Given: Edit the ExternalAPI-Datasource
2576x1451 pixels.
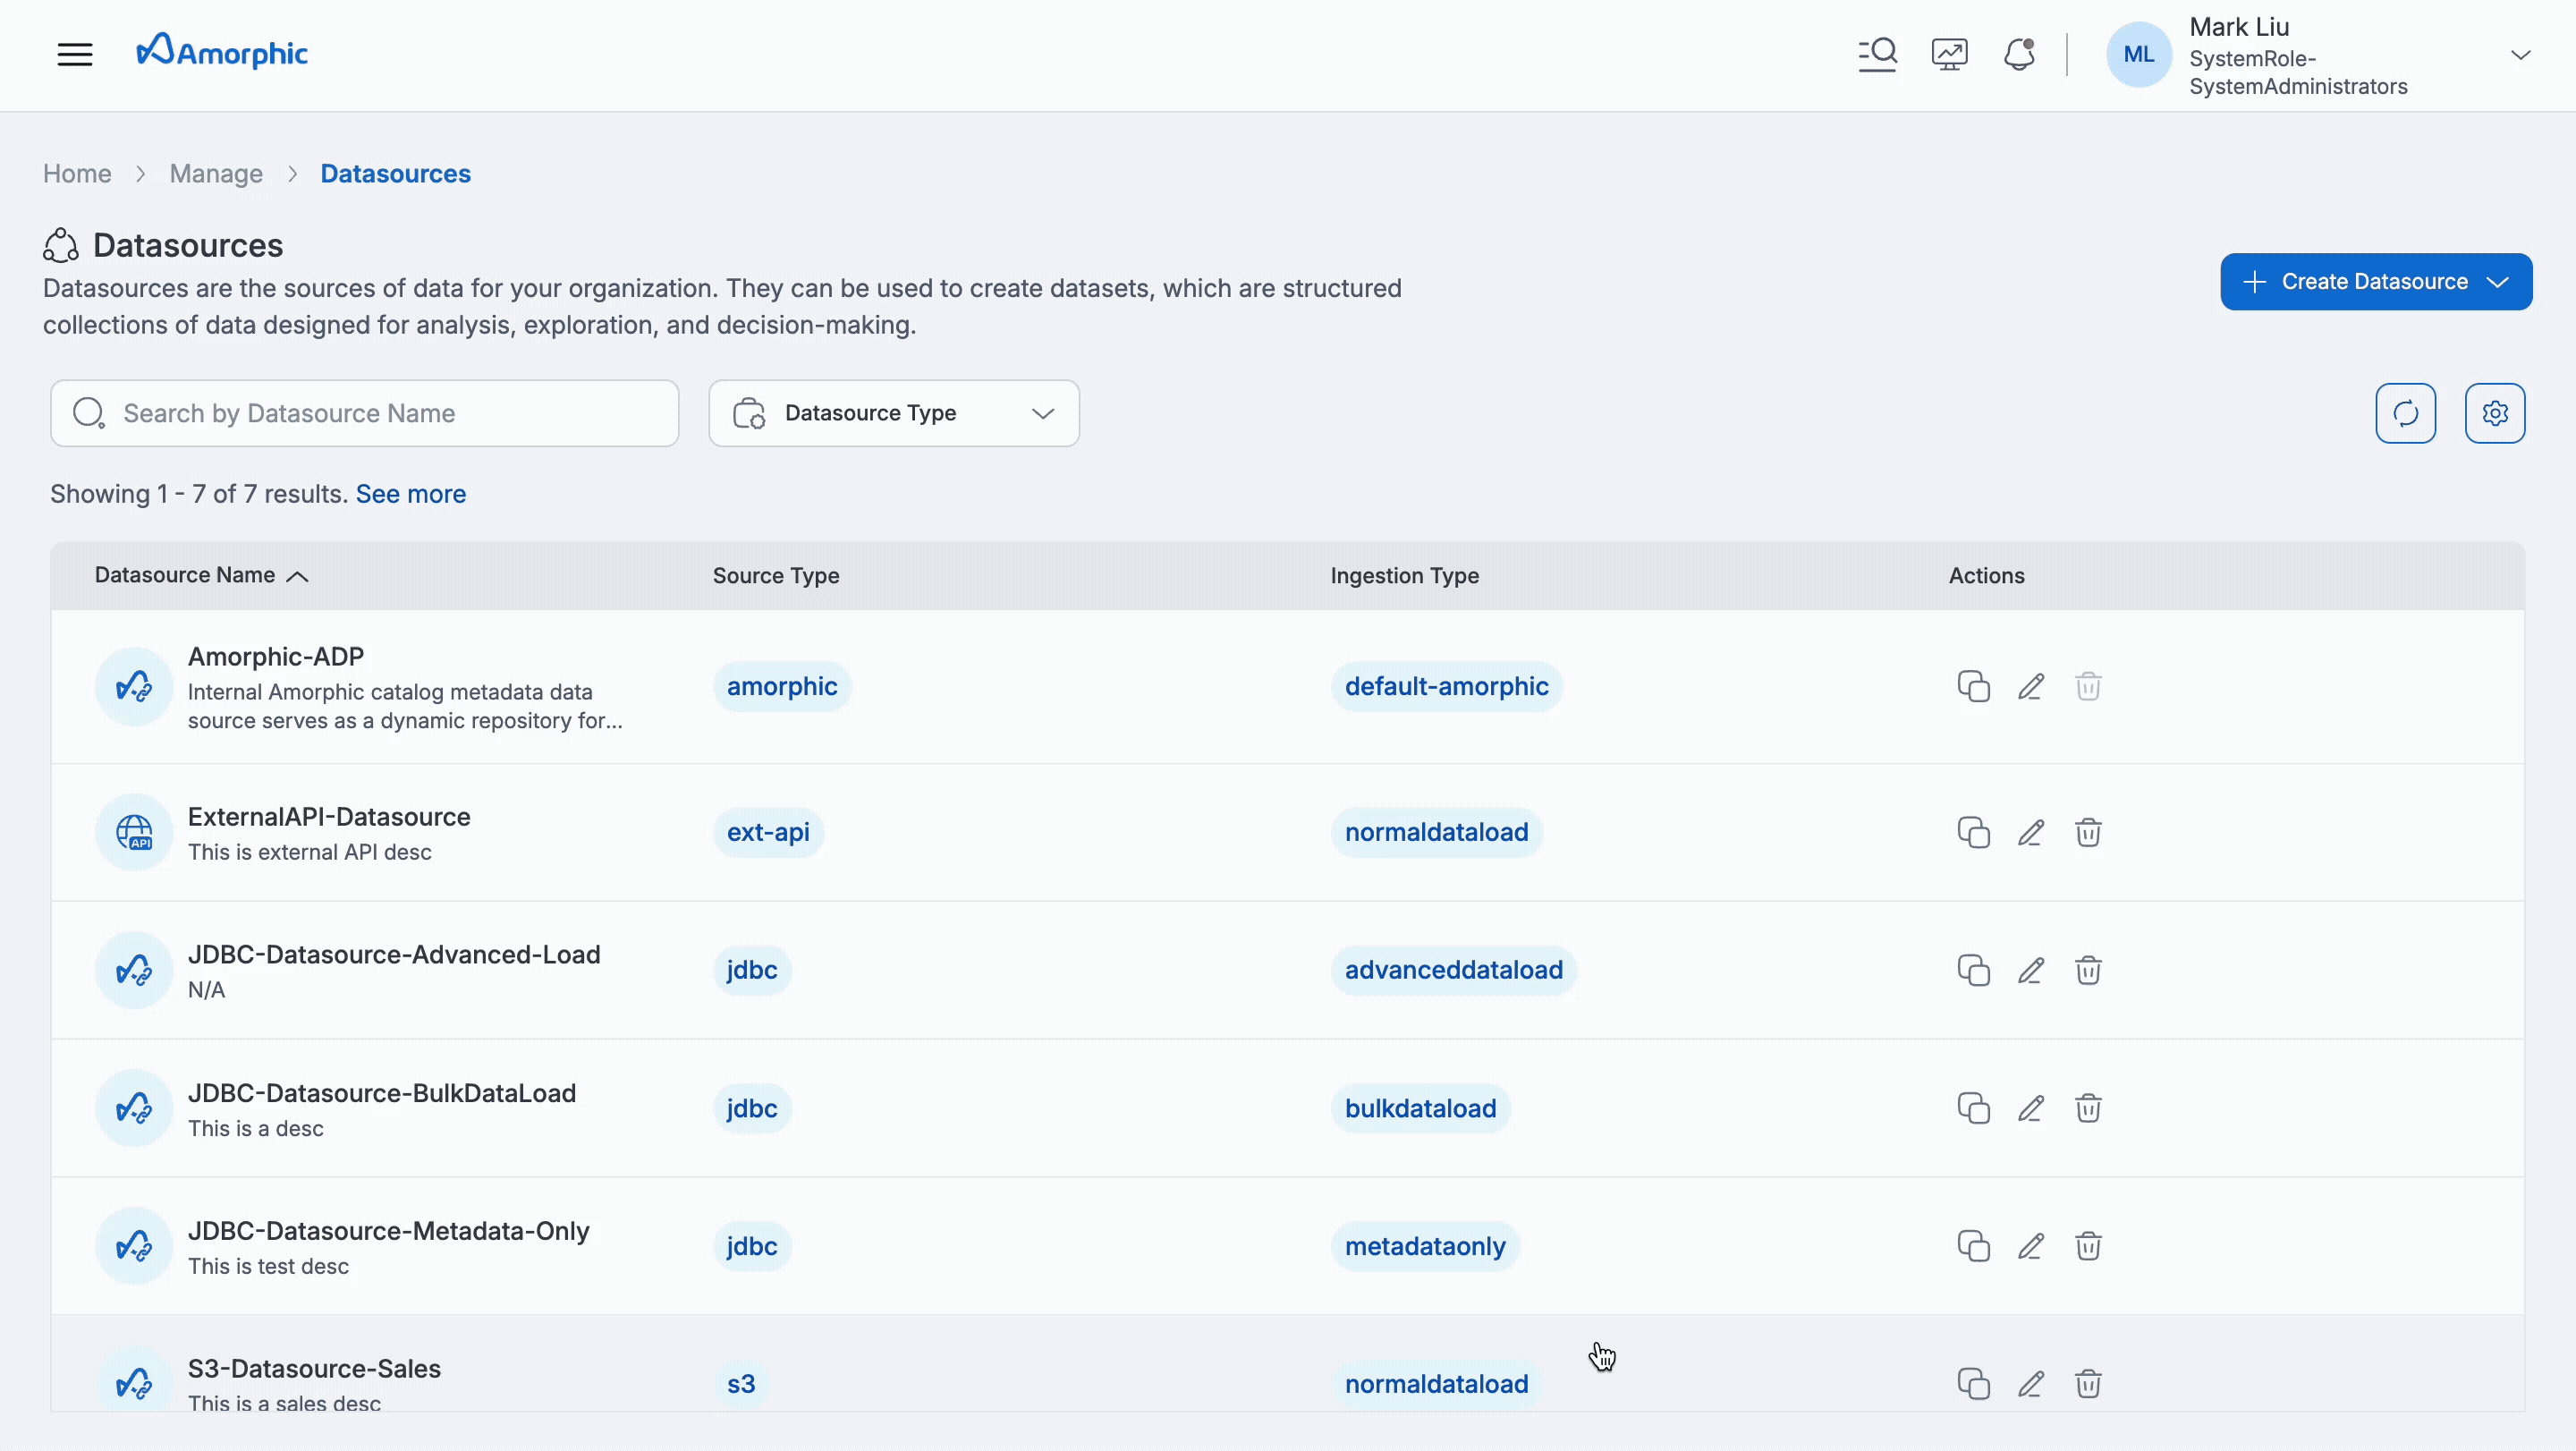Looking at the screenshot, I should [2031, 832].
